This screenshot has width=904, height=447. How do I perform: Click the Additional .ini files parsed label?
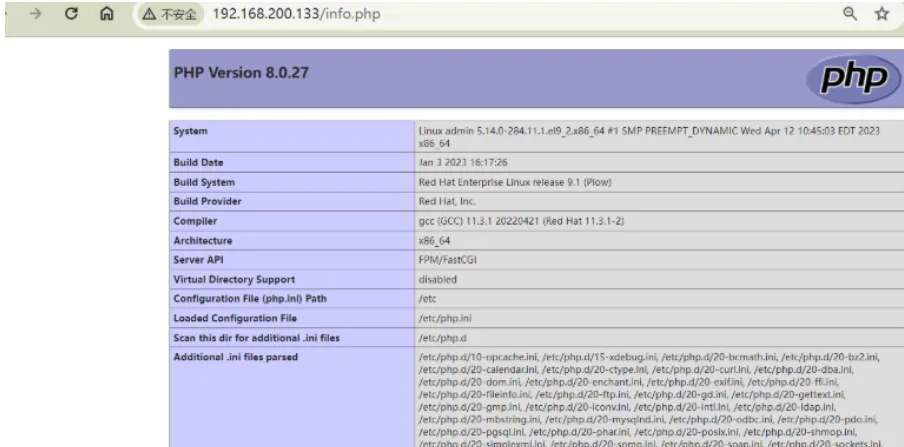(x=235, y=357)
